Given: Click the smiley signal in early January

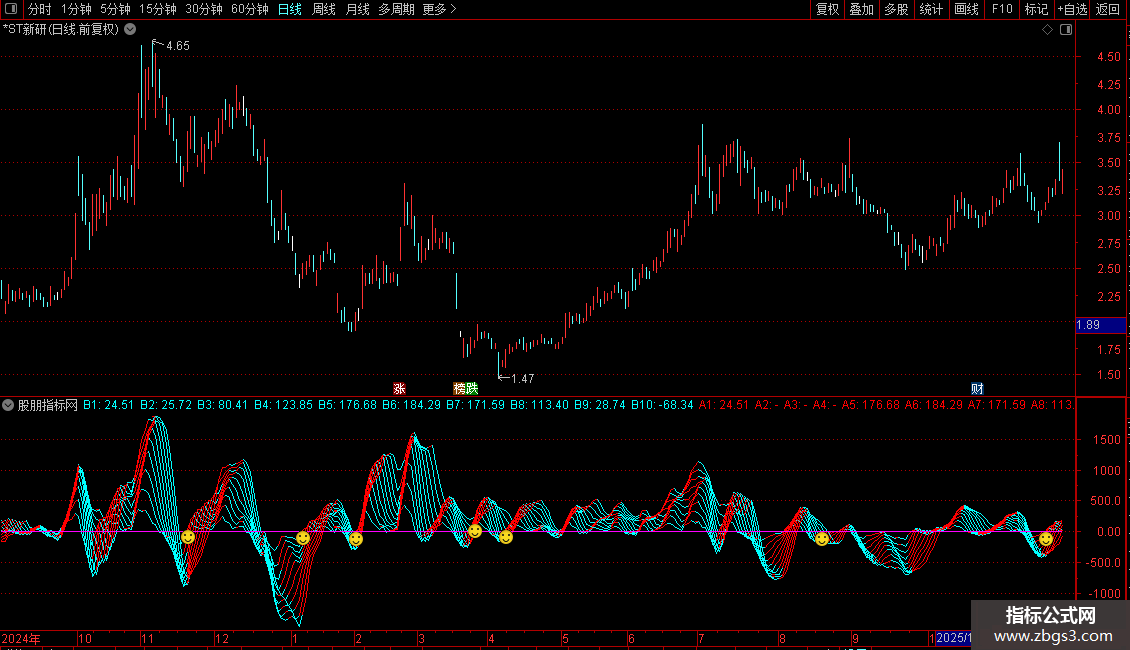Looking at the screenshot, I should point(303,538).
